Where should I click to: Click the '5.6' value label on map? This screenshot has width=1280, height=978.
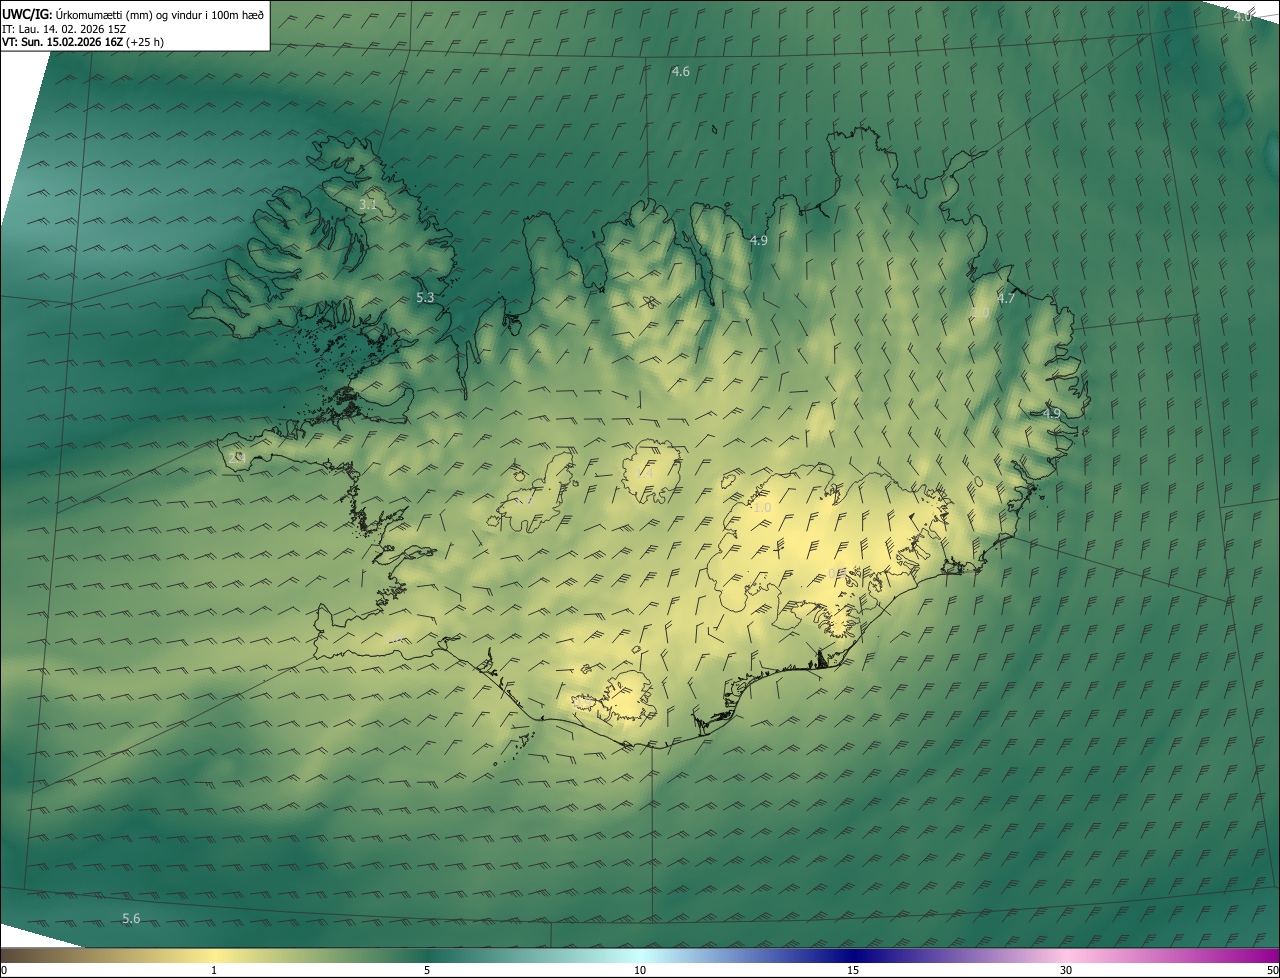[131, 918]
